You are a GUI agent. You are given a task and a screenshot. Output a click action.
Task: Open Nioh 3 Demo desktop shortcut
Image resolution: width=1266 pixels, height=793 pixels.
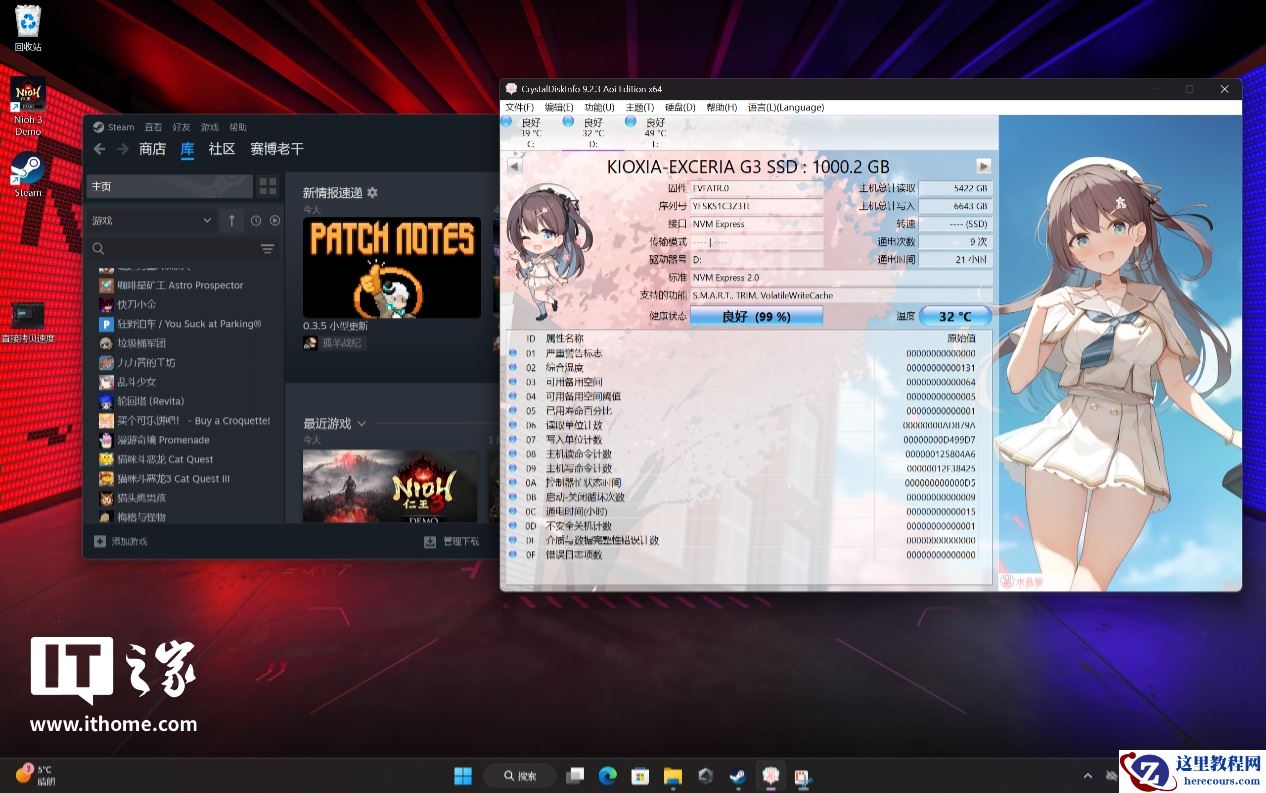[x=28, y=107]
